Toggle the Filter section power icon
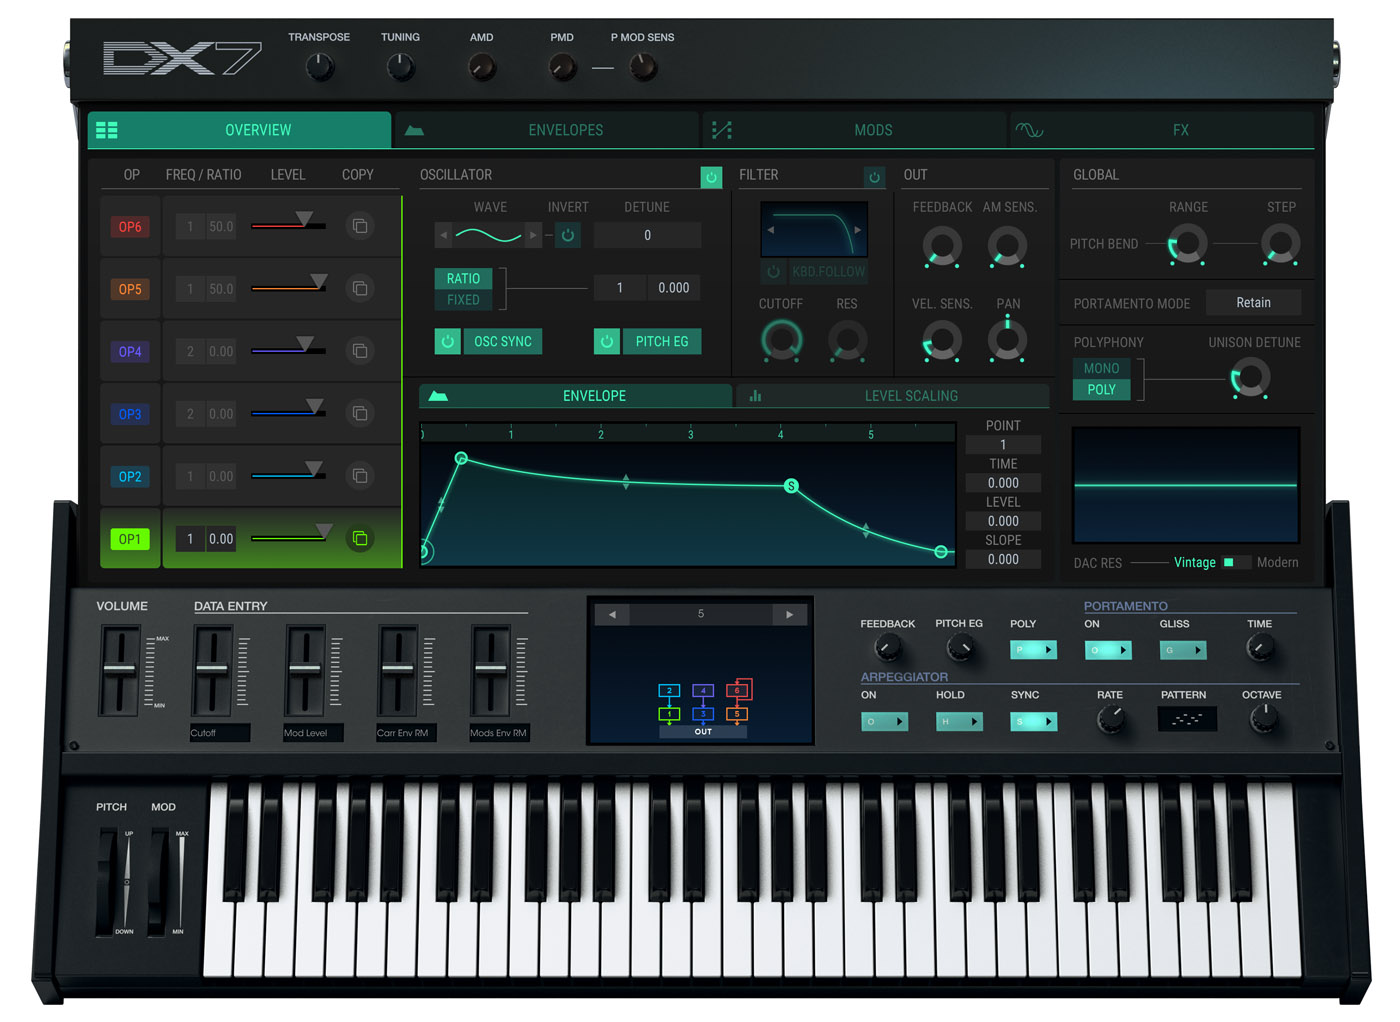This screenshot has height=1022, width=1400. pyautogui.click(x=874, y=177)
